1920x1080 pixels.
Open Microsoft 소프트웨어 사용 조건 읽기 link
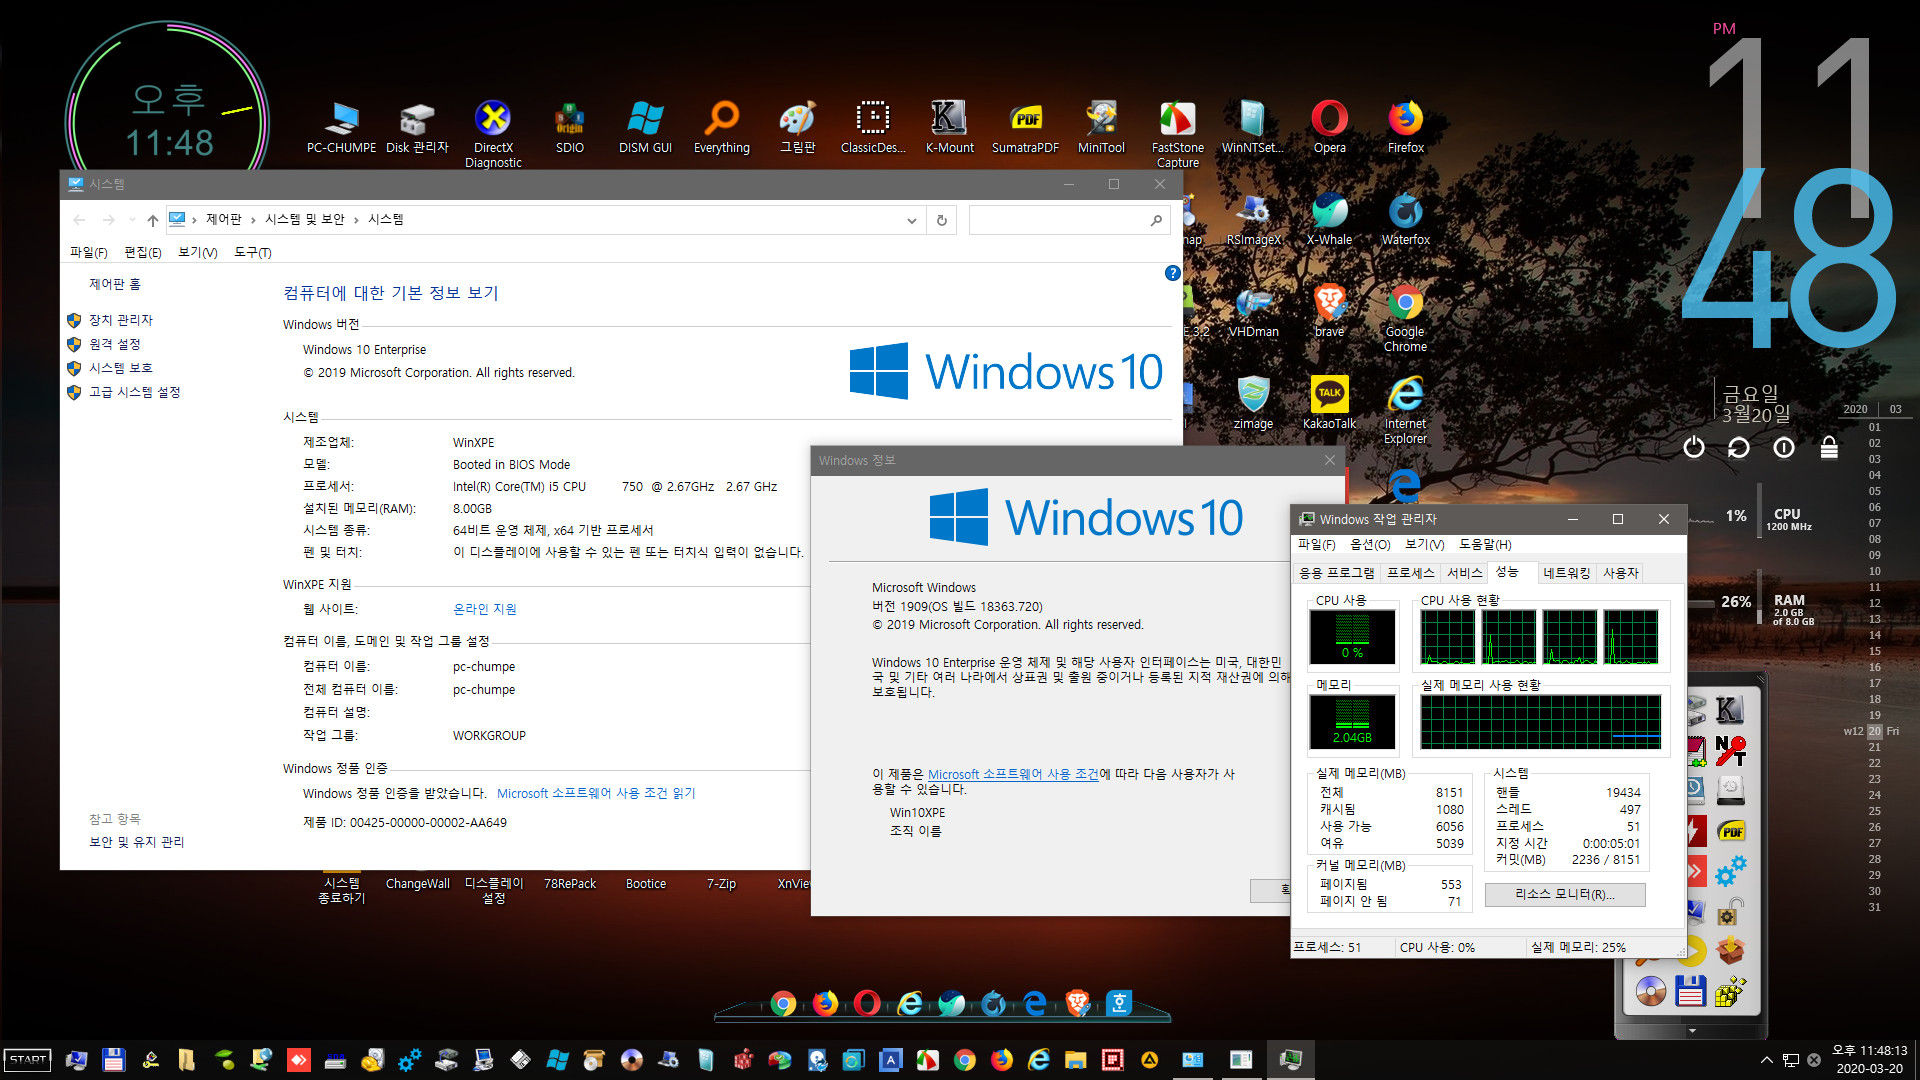coord(596,793)
